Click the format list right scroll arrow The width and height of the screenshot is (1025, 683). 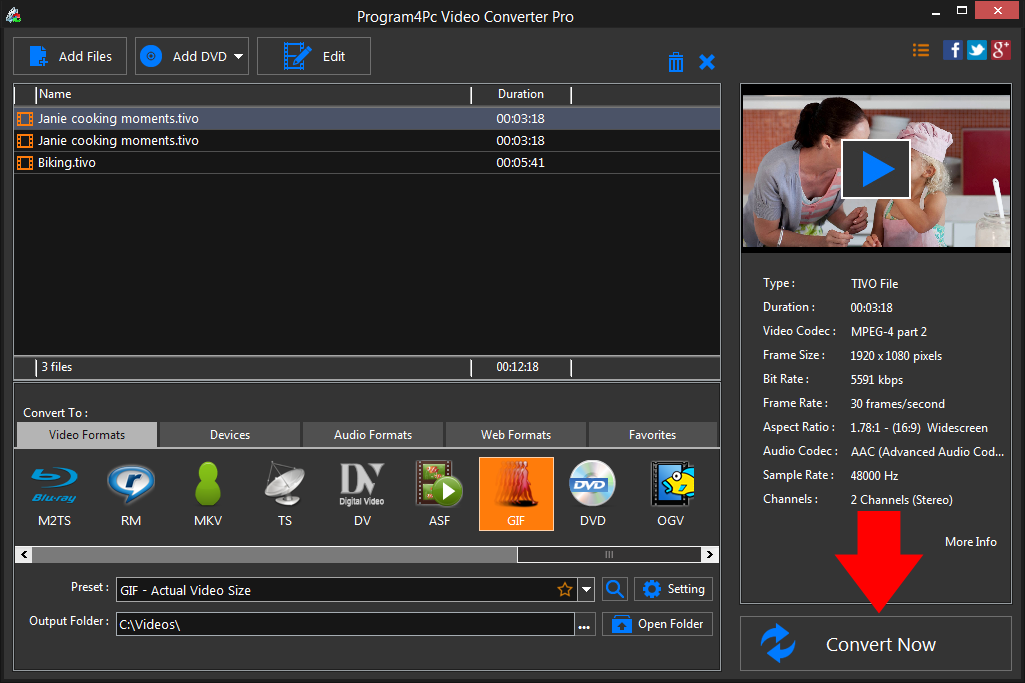(710, 555)
